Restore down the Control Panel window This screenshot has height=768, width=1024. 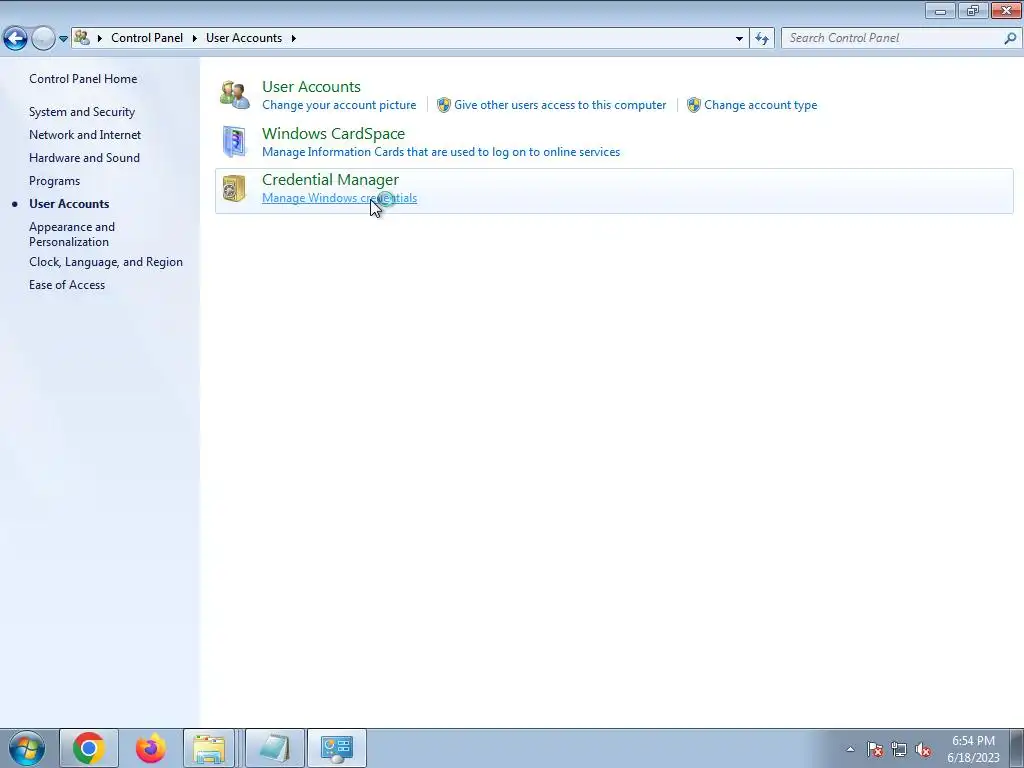click(x=973, y=10)
